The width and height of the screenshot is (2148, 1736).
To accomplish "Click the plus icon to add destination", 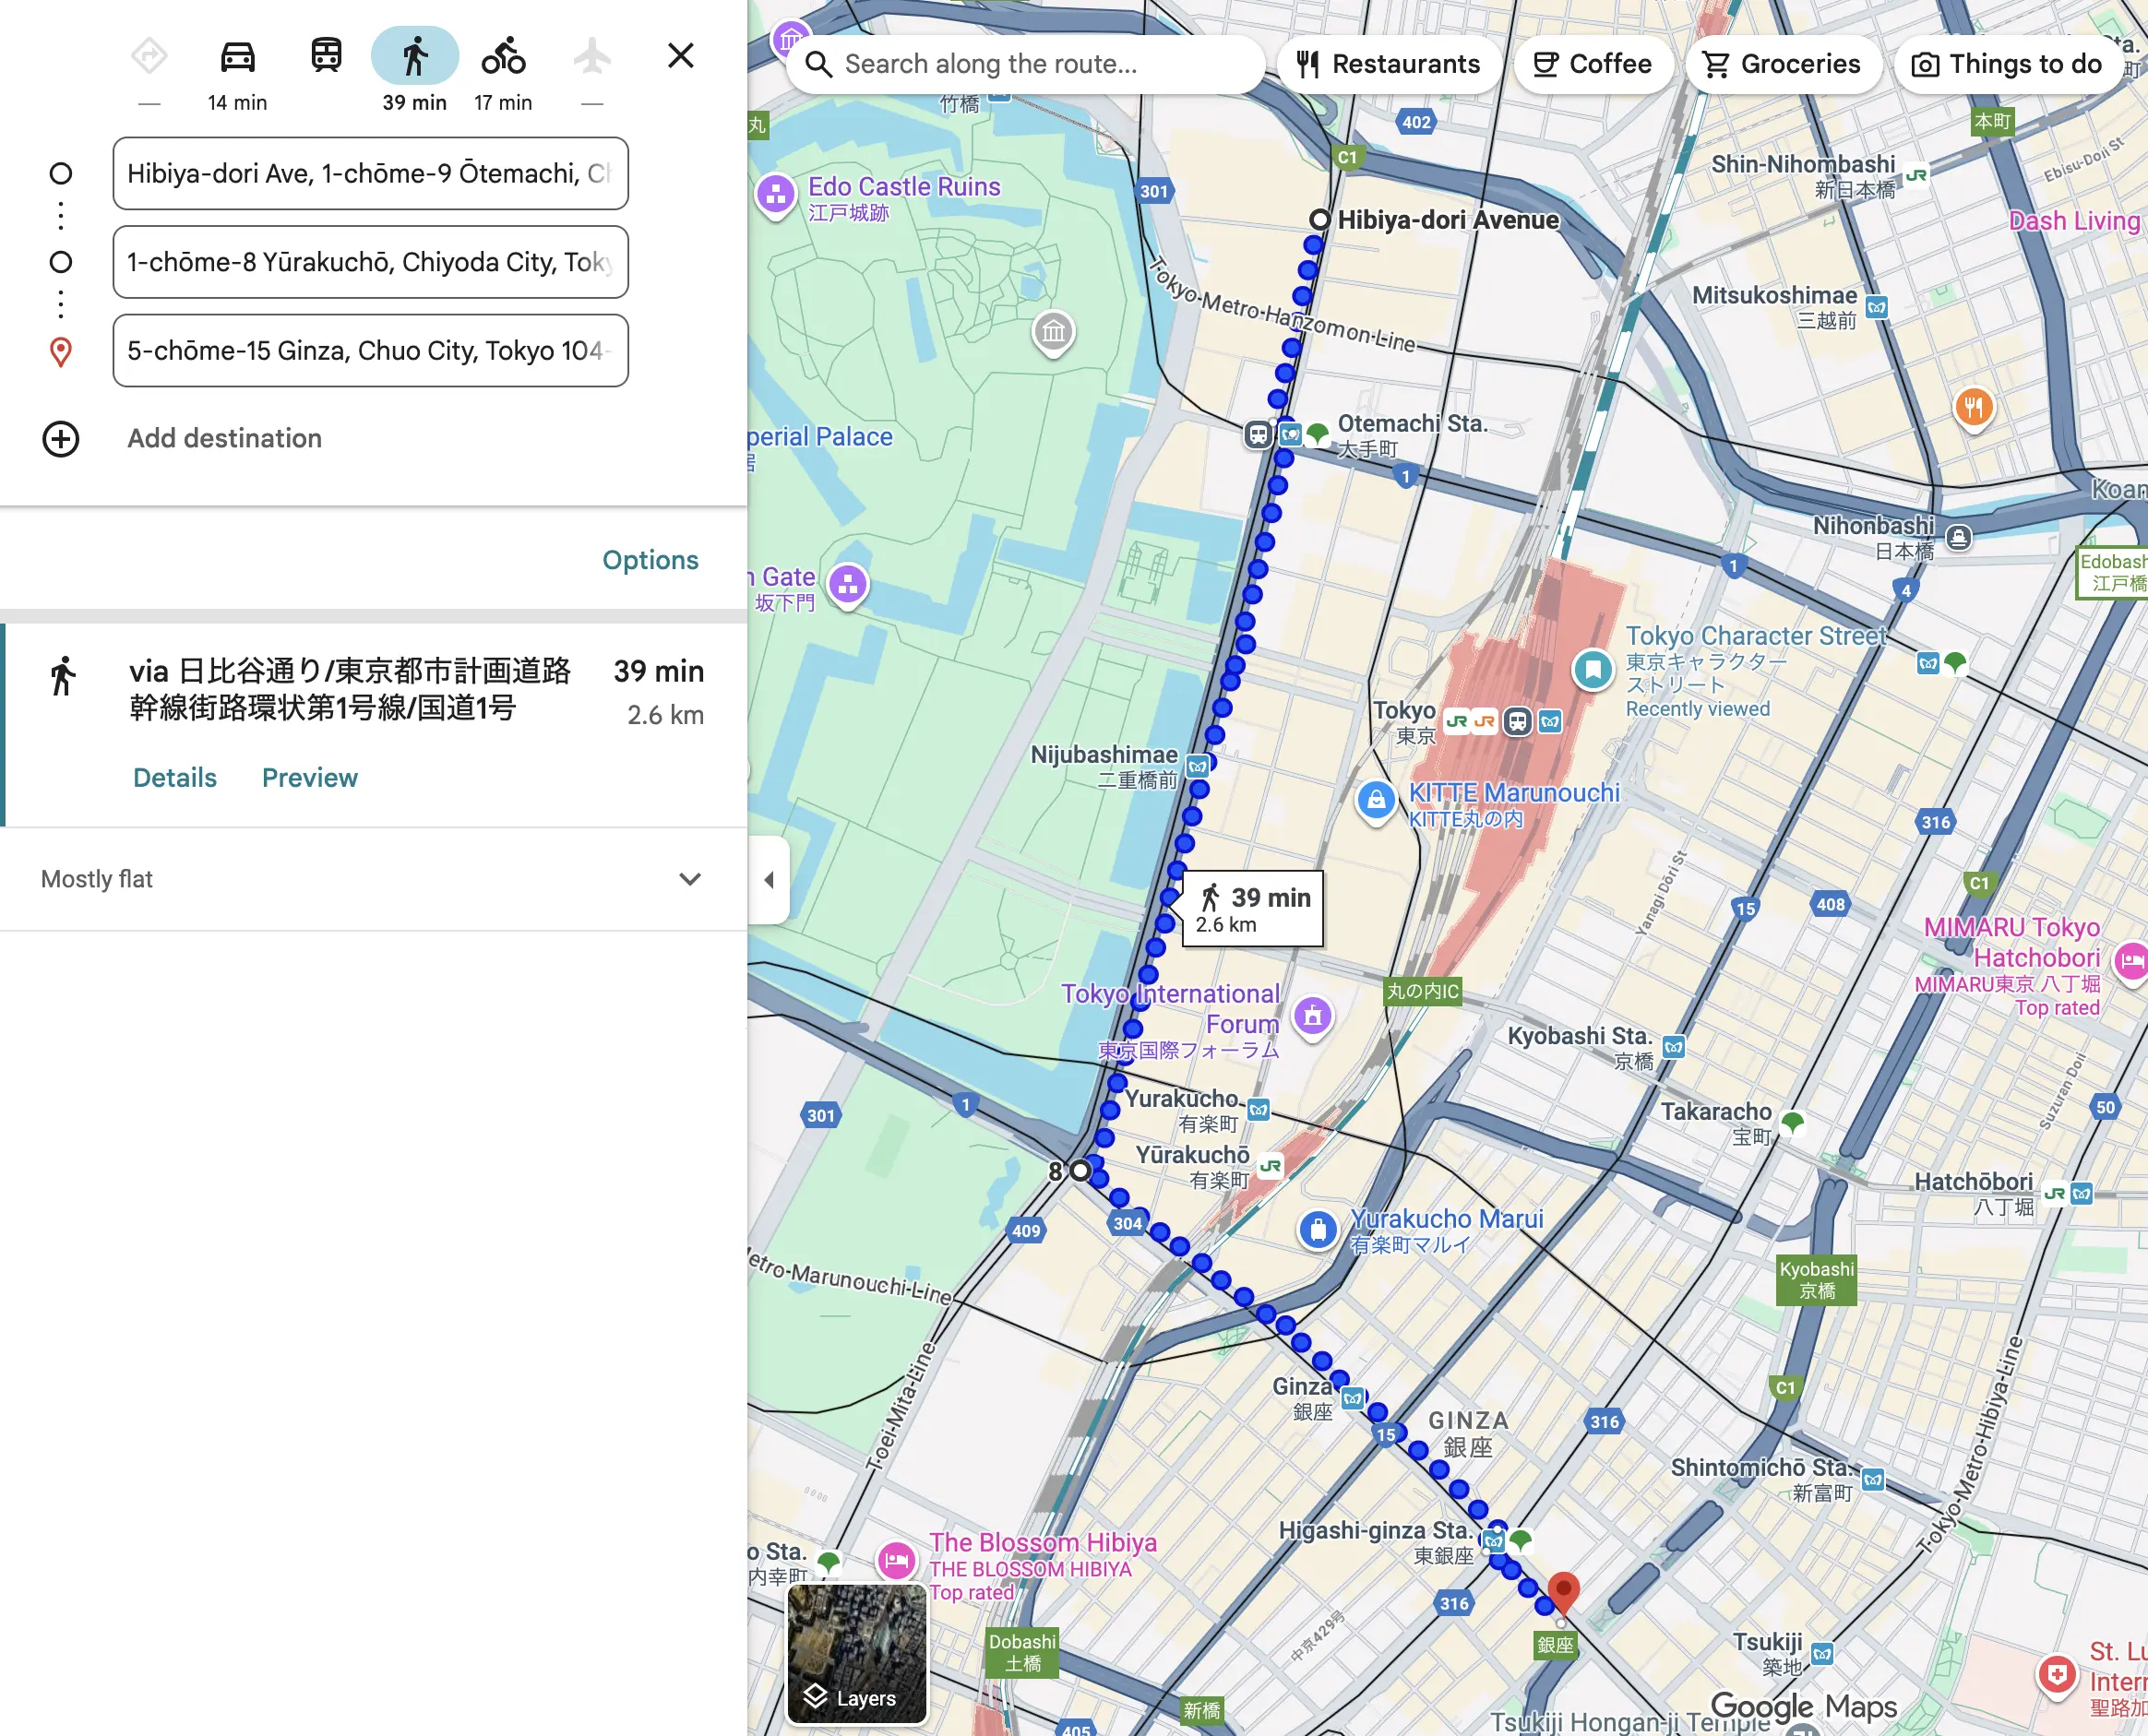I will [x=61, y=439].
